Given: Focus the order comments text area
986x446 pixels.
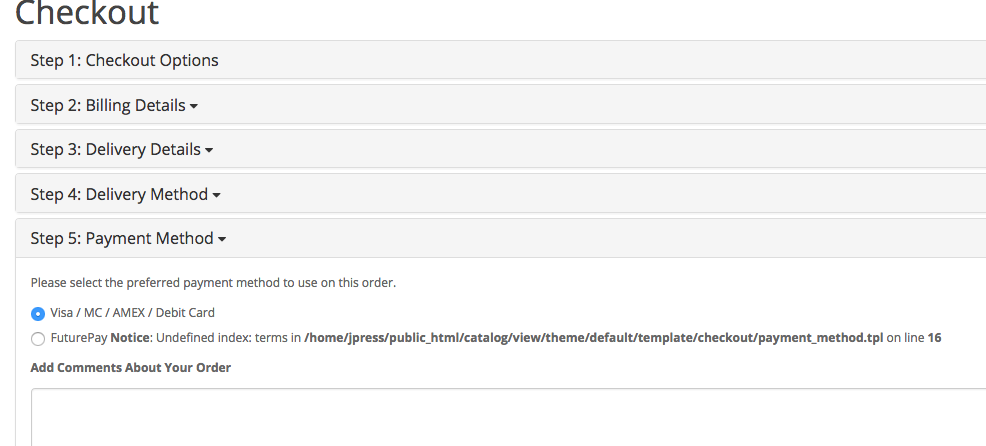Looking at the screenshot, I should [508, 417].
